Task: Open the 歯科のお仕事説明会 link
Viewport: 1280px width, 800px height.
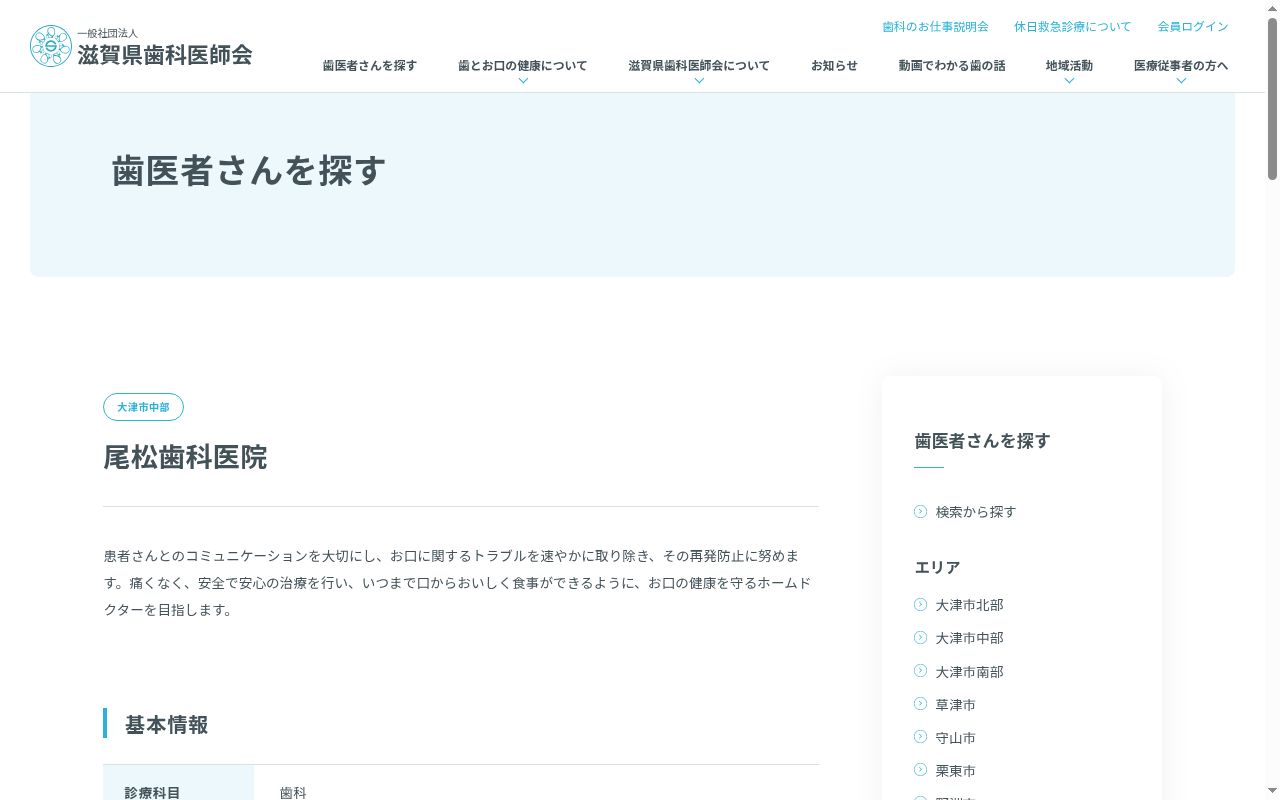Action: pyautogui.click(x=935, y=27)
